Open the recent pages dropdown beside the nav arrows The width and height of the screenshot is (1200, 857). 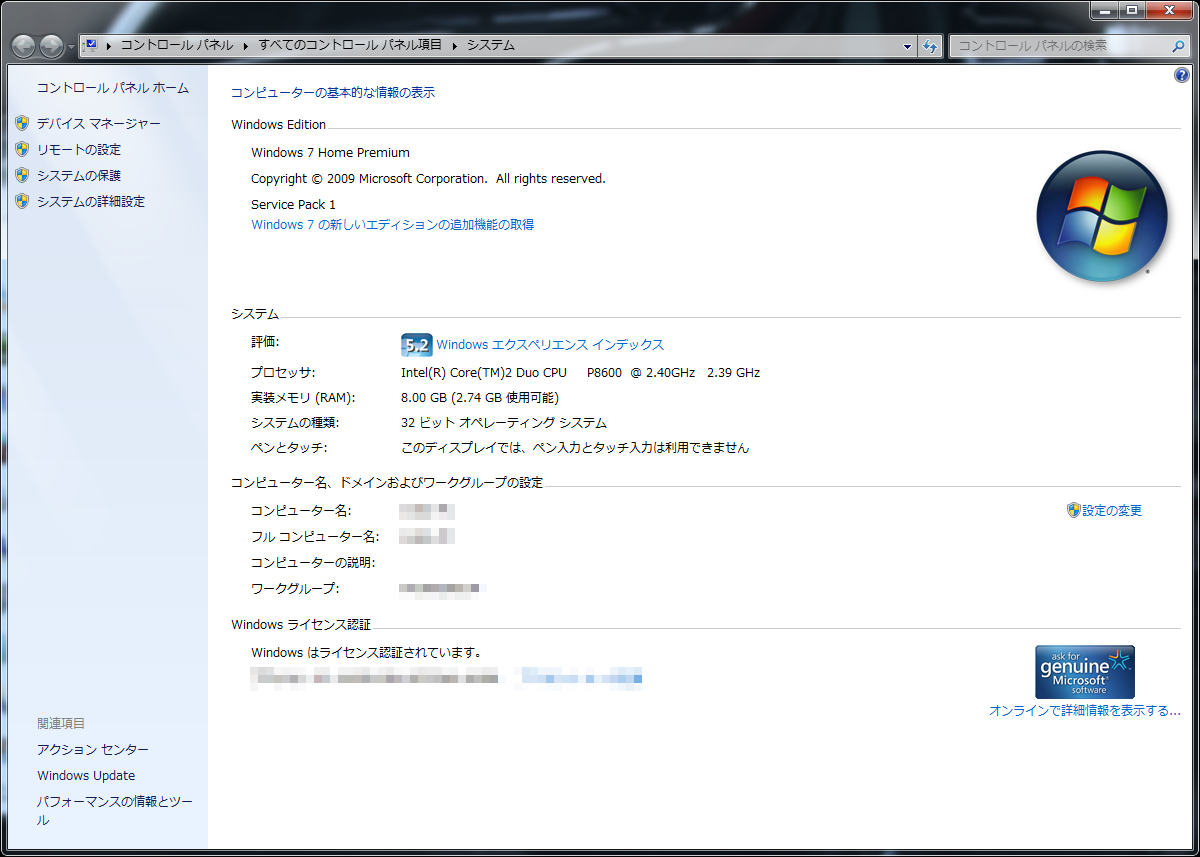(x=71, y=46)
